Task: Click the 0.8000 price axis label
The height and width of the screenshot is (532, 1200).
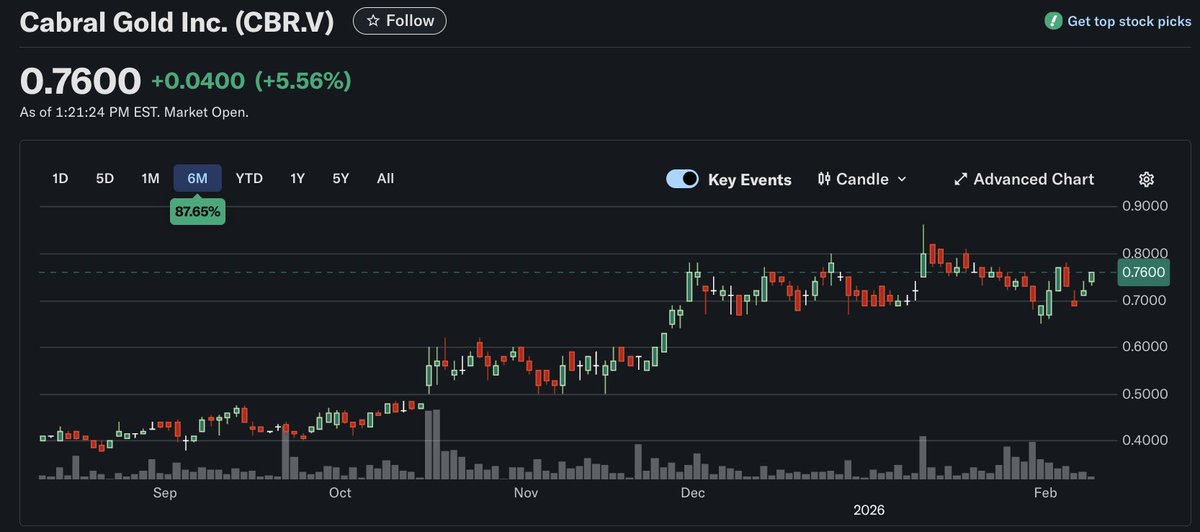Action: coord(1144,254)
